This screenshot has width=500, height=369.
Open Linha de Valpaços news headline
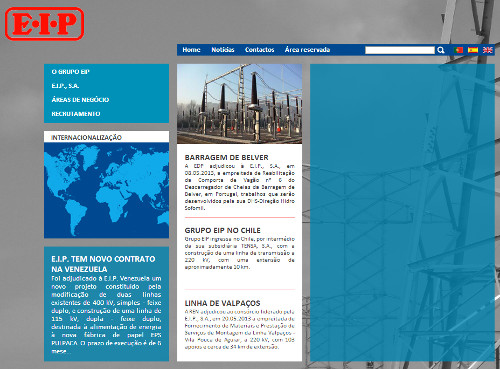(x=222, y=303)
